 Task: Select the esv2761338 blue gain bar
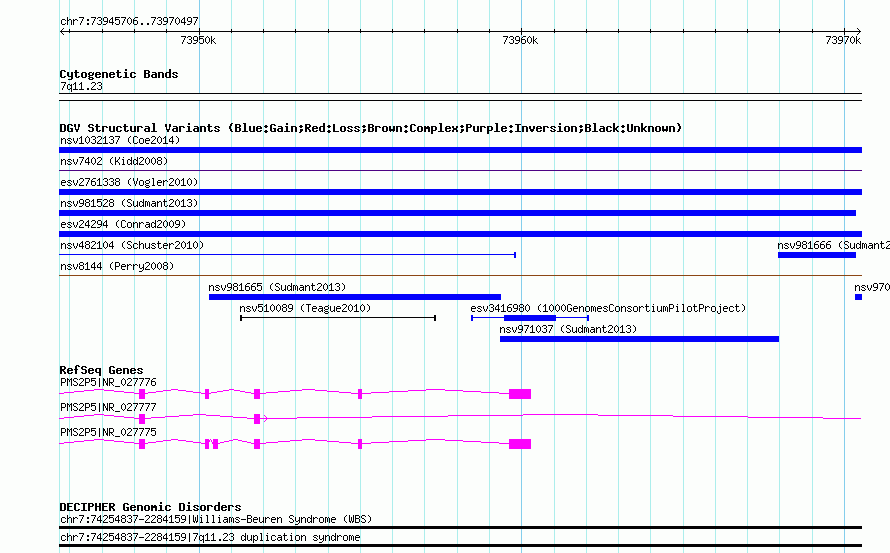tap(460, 192)
